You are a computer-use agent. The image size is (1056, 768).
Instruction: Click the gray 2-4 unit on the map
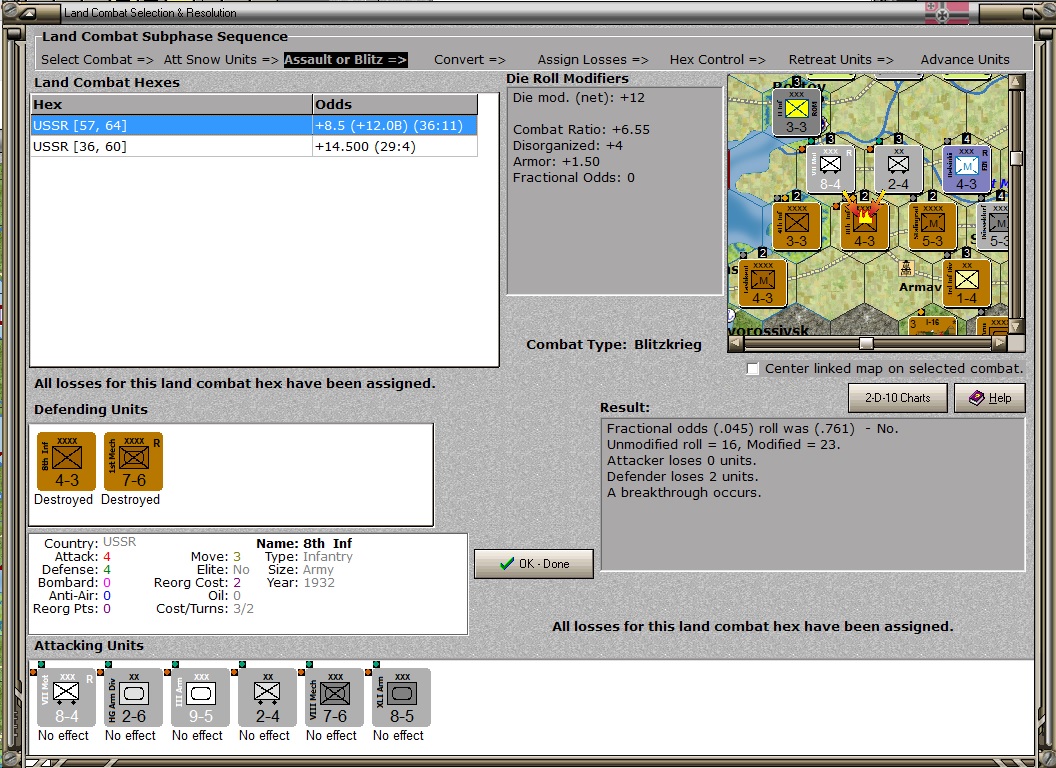[898, 169]
